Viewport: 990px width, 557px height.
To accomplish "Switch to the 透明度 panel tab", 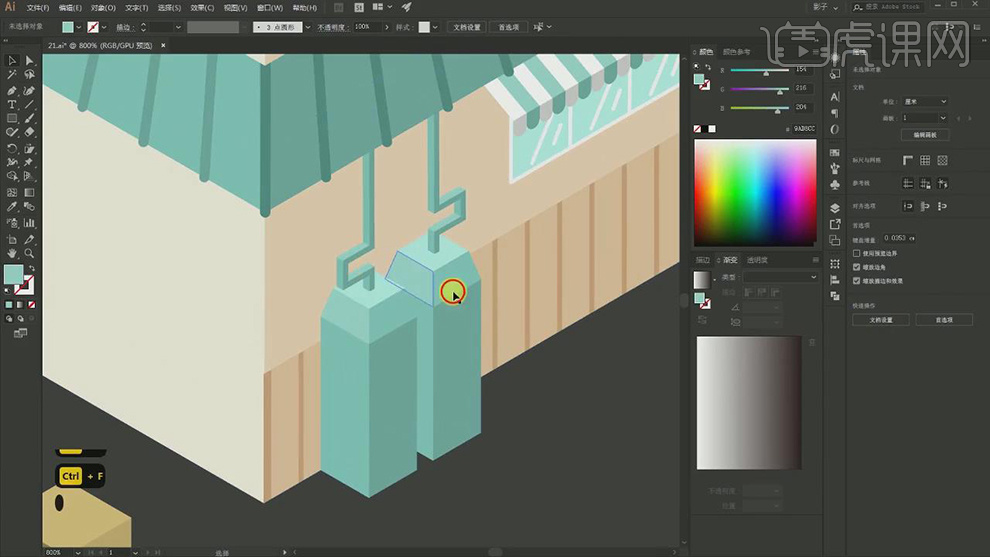I will pos(757,260).
